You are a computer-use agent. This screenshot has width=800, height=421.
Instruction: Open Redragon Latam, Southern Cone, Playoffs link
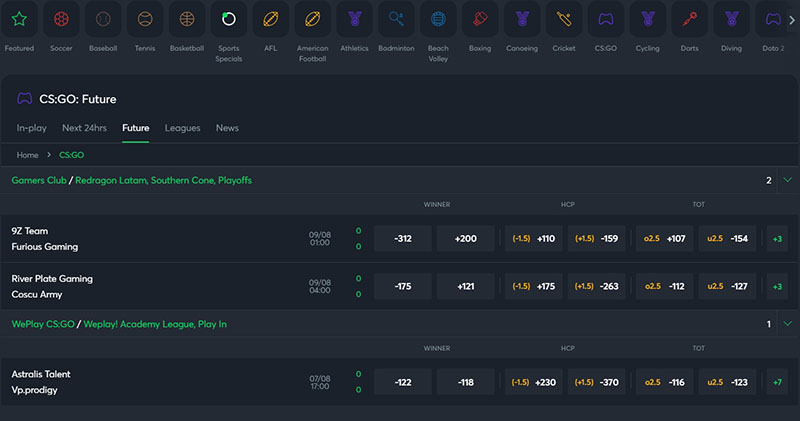(163, 180)
